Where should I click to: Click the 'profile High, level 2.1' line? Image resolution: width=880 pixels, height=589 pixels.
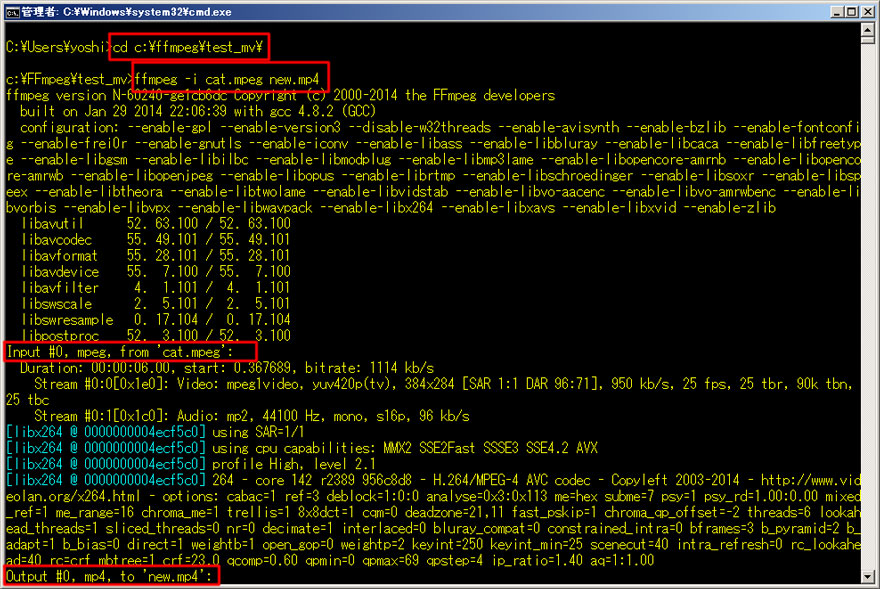point(191,464)
